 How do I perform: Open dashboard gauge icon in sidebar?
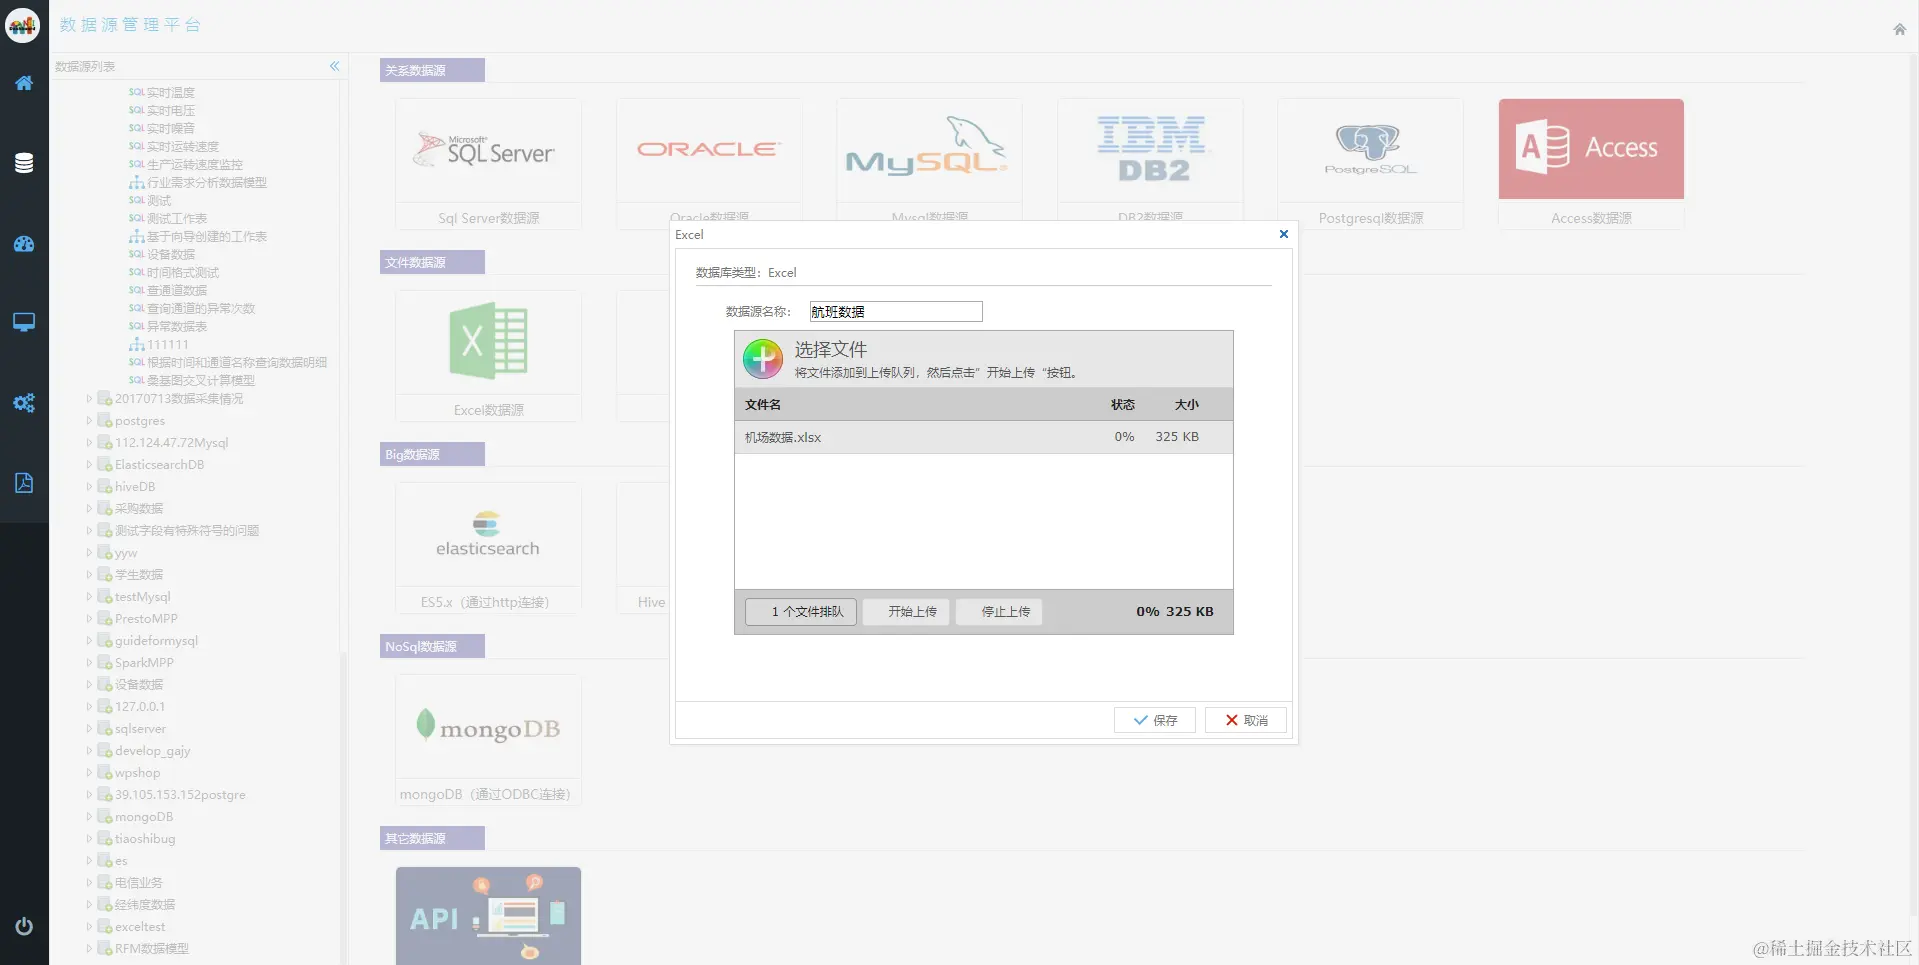[x=24, y=244]
